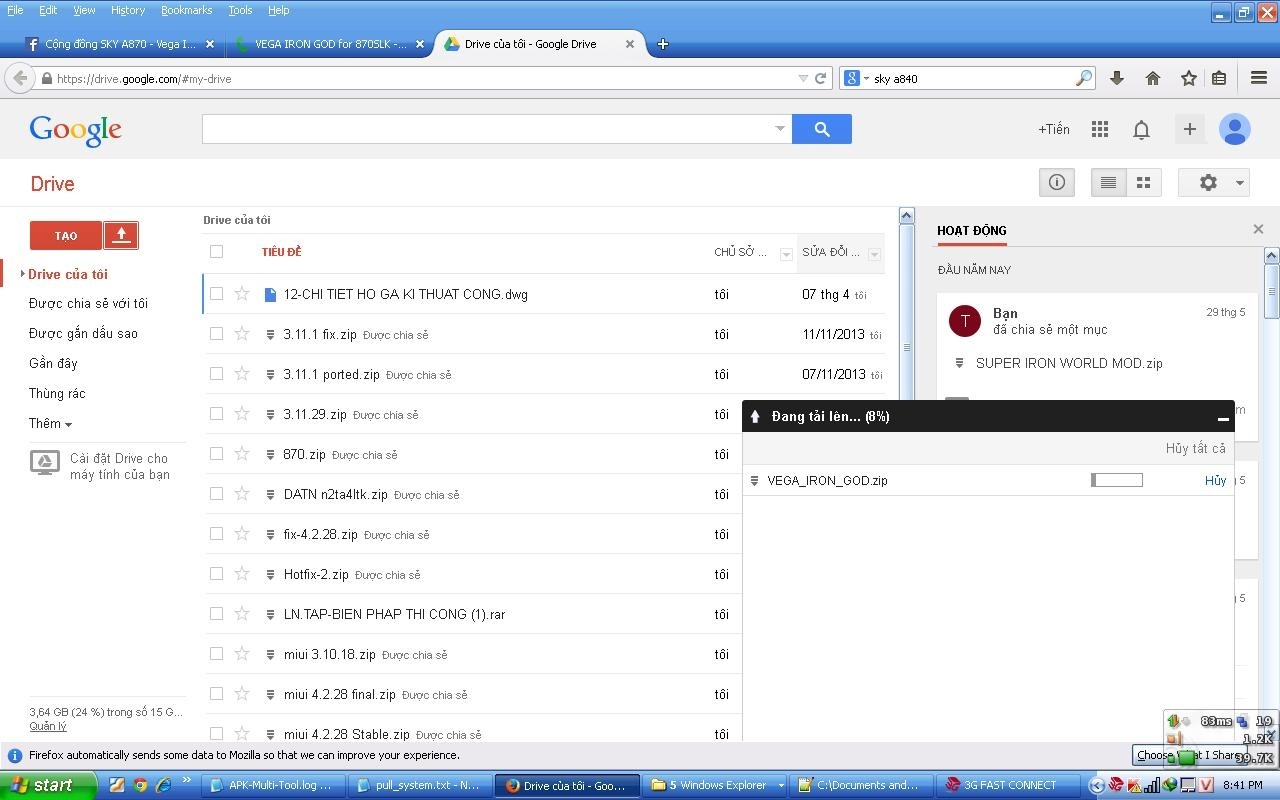Open the Bookmarks menu
Viewport: 1280px width, 800px height.
[186, 10]
